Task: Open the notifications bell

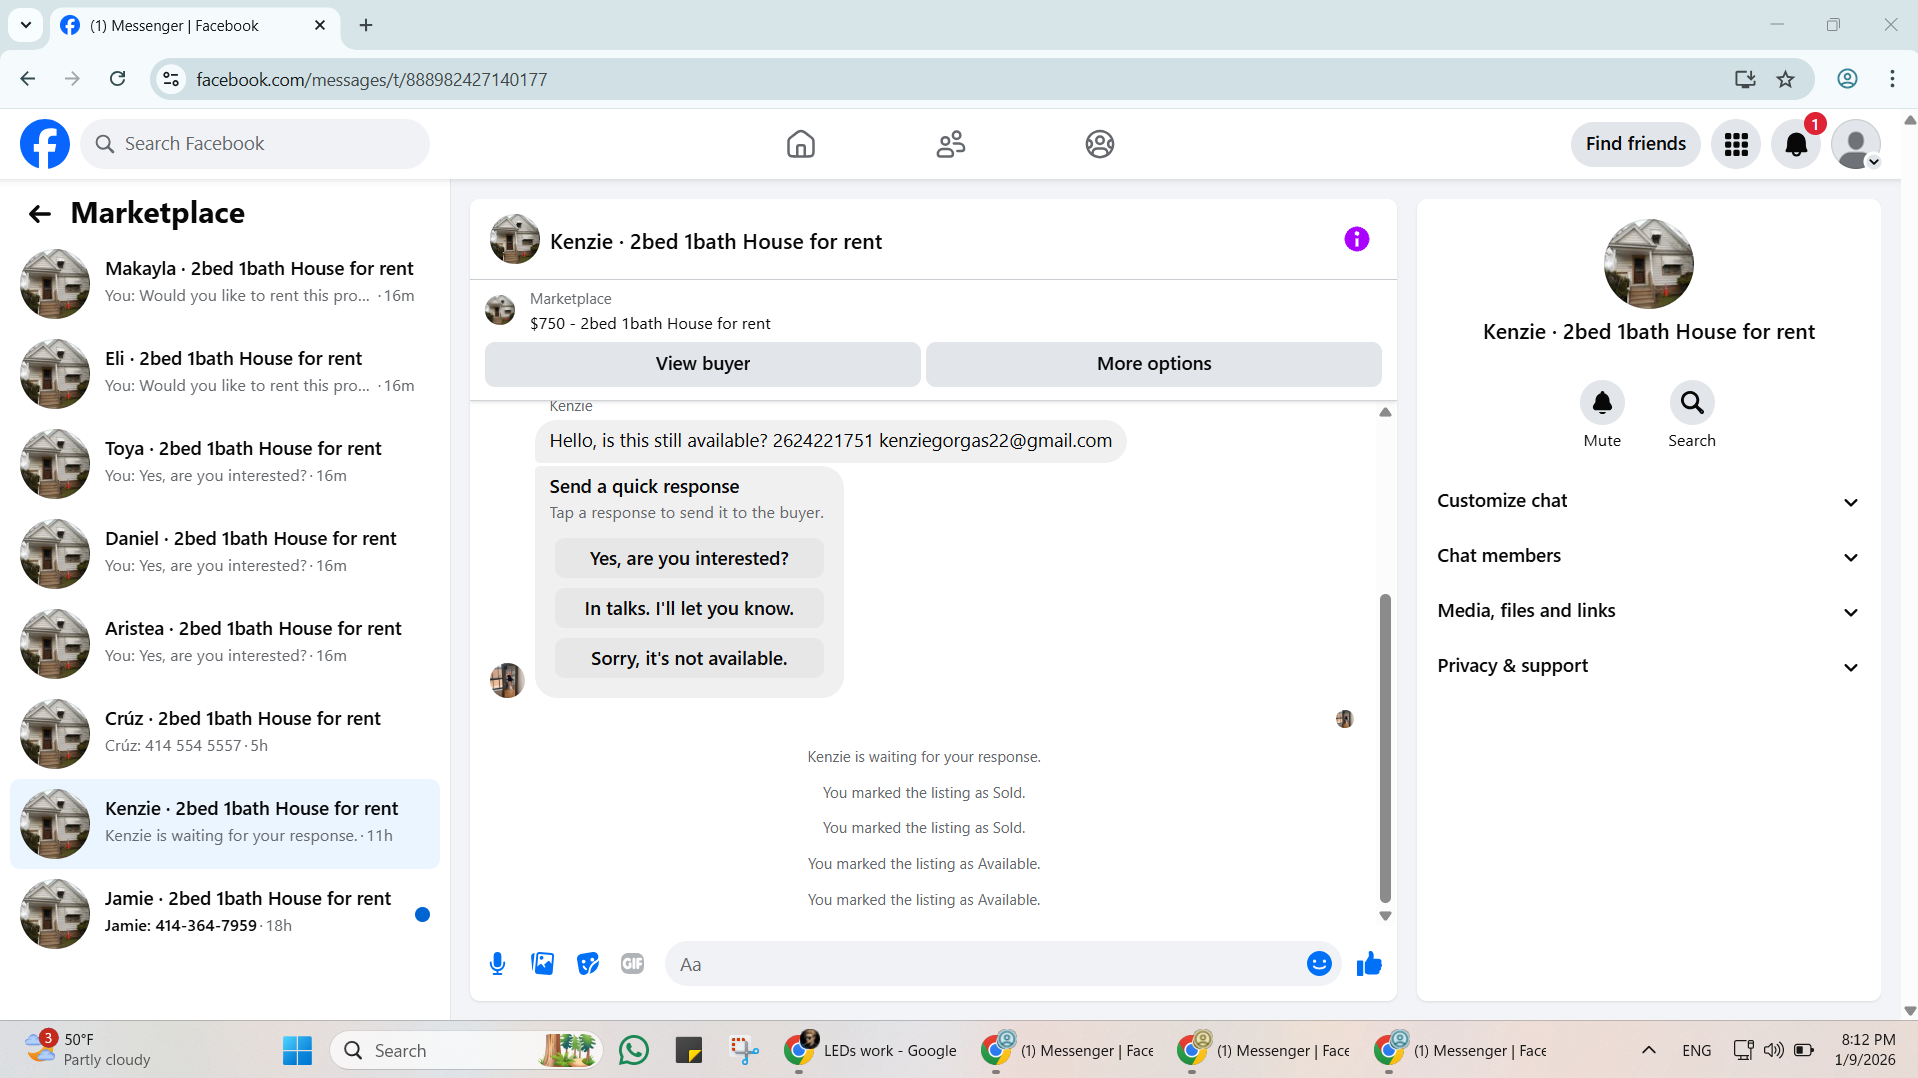Action: tap(1796, 144)
